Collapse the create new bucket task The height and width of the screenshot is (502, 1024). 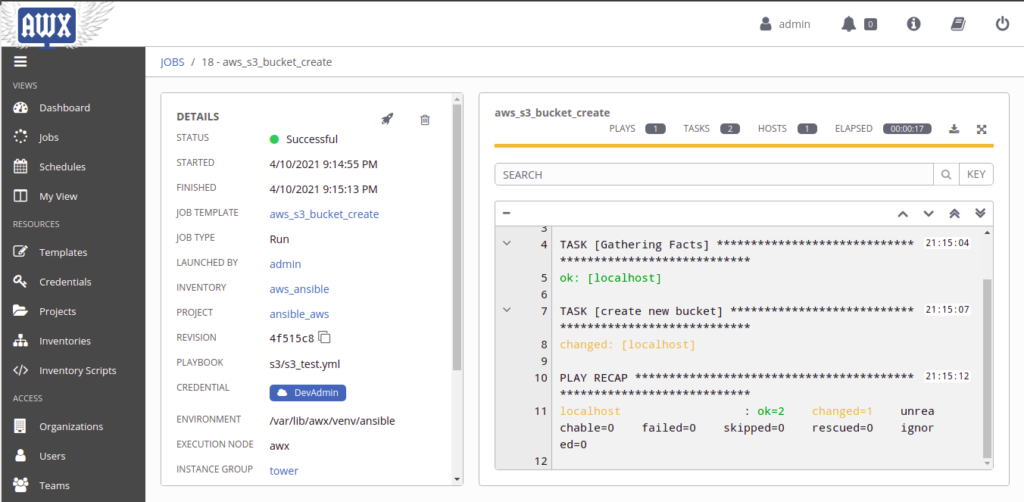coord(506,310)
